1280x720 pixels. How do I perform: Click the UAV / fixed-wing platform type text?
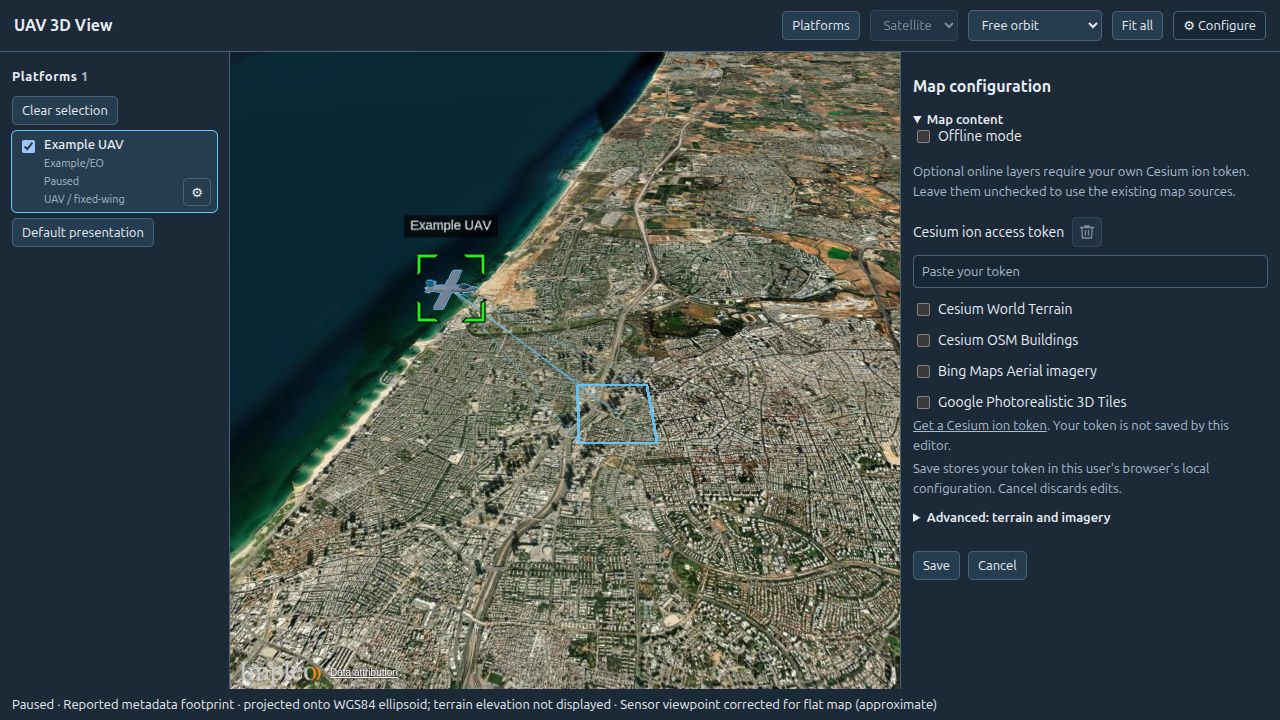(x=84, y=199)
